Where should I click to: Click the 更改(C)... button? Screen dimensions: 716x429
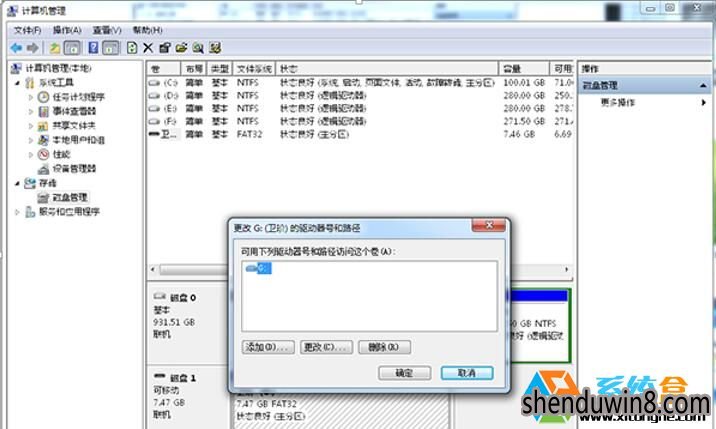point(326,347)
